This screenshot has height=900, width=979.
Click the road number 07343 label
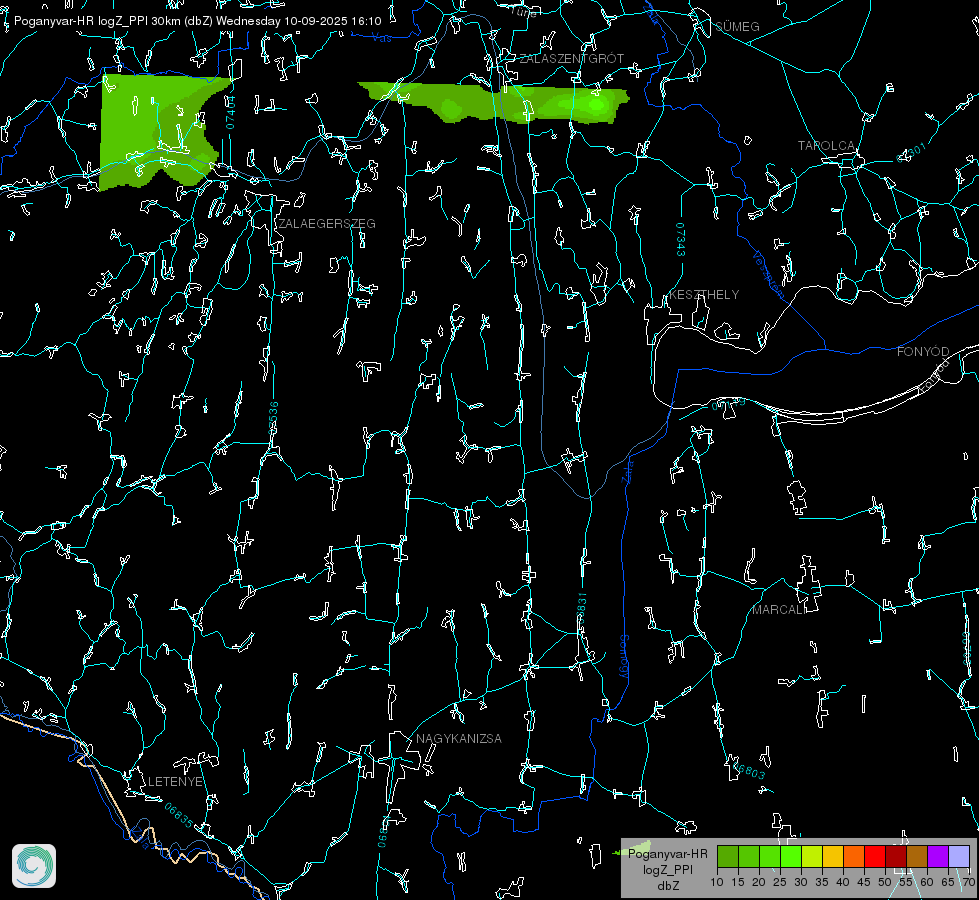[x=680, y=240]
